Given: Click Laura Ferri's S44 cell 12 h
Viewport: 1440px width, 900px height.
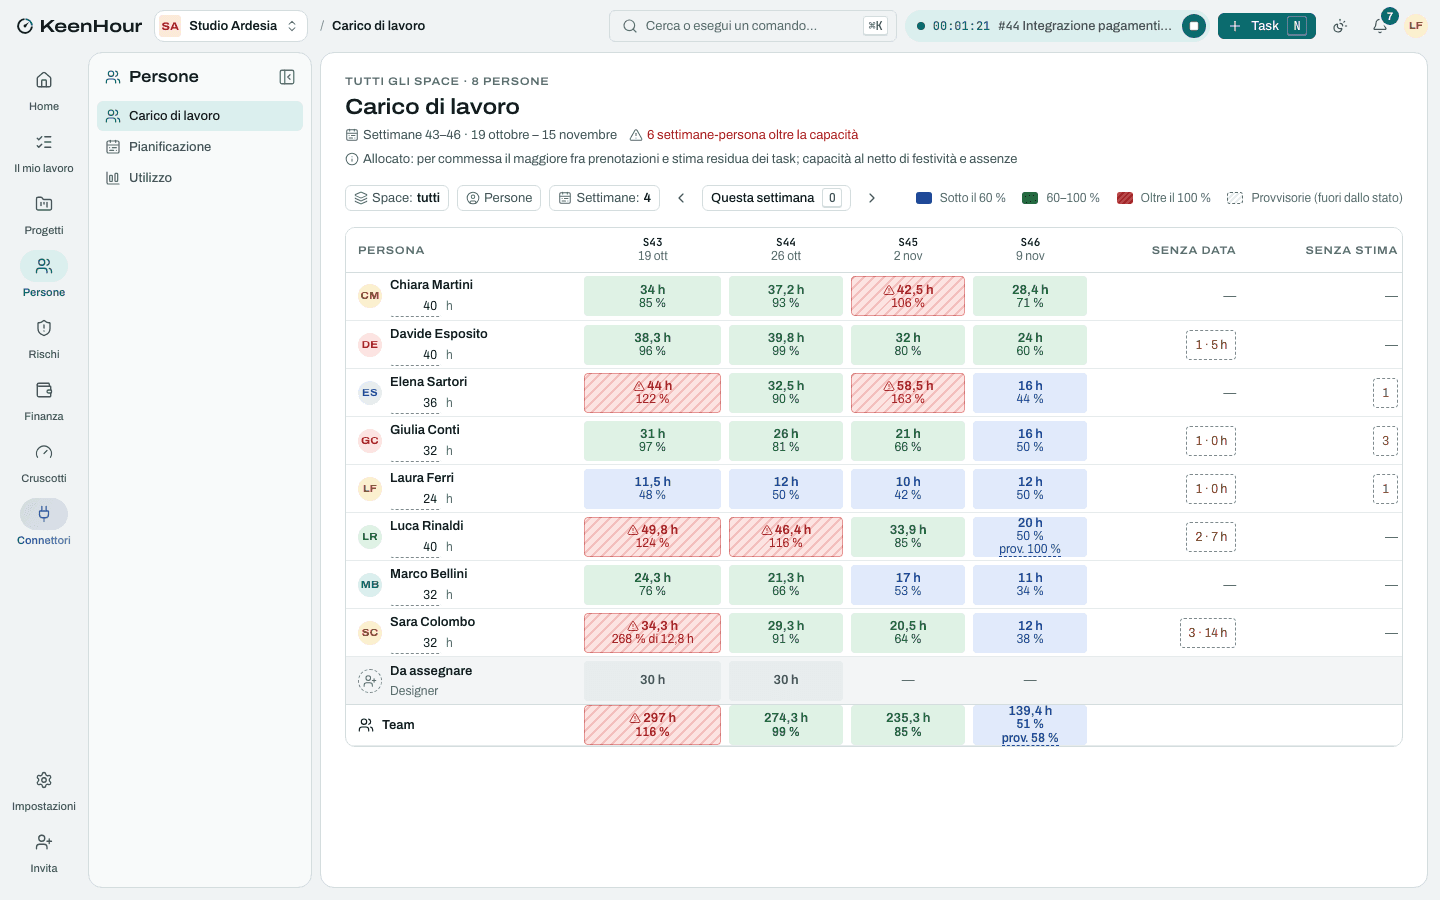Looking at the screenshot, I should click(x=786, y=489).
